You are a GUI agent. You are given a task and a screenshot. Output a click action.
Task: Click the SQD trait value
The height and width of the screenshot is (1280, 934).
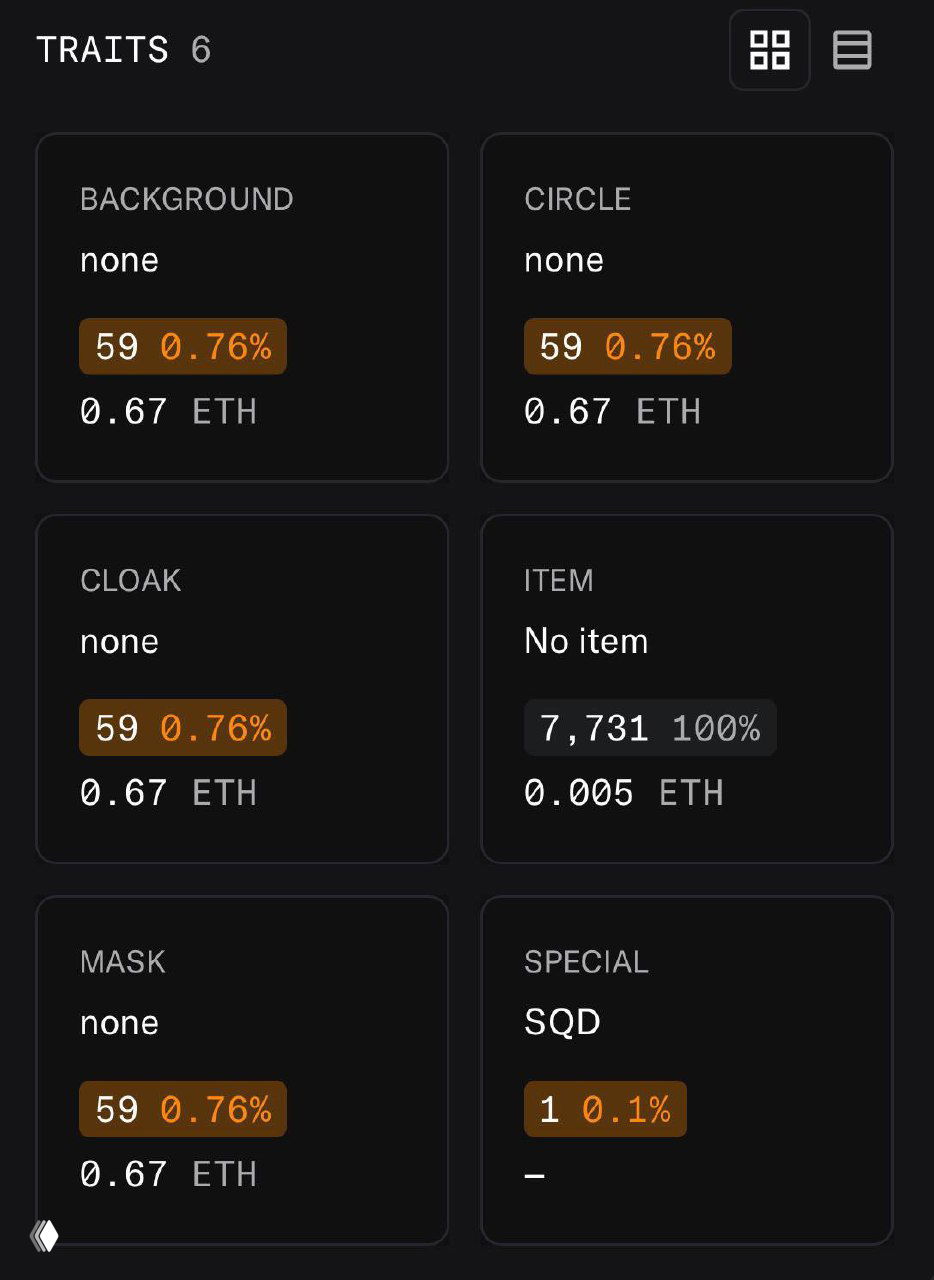(563, 1022)
